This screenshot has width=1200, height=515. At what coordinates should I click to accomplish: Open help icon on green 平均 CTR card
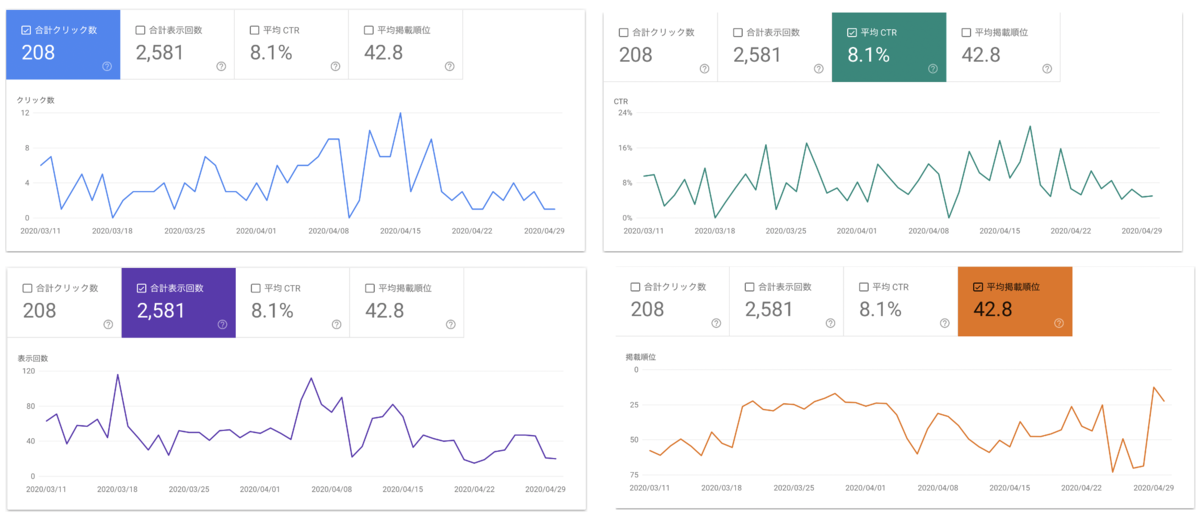coord(932,69)
